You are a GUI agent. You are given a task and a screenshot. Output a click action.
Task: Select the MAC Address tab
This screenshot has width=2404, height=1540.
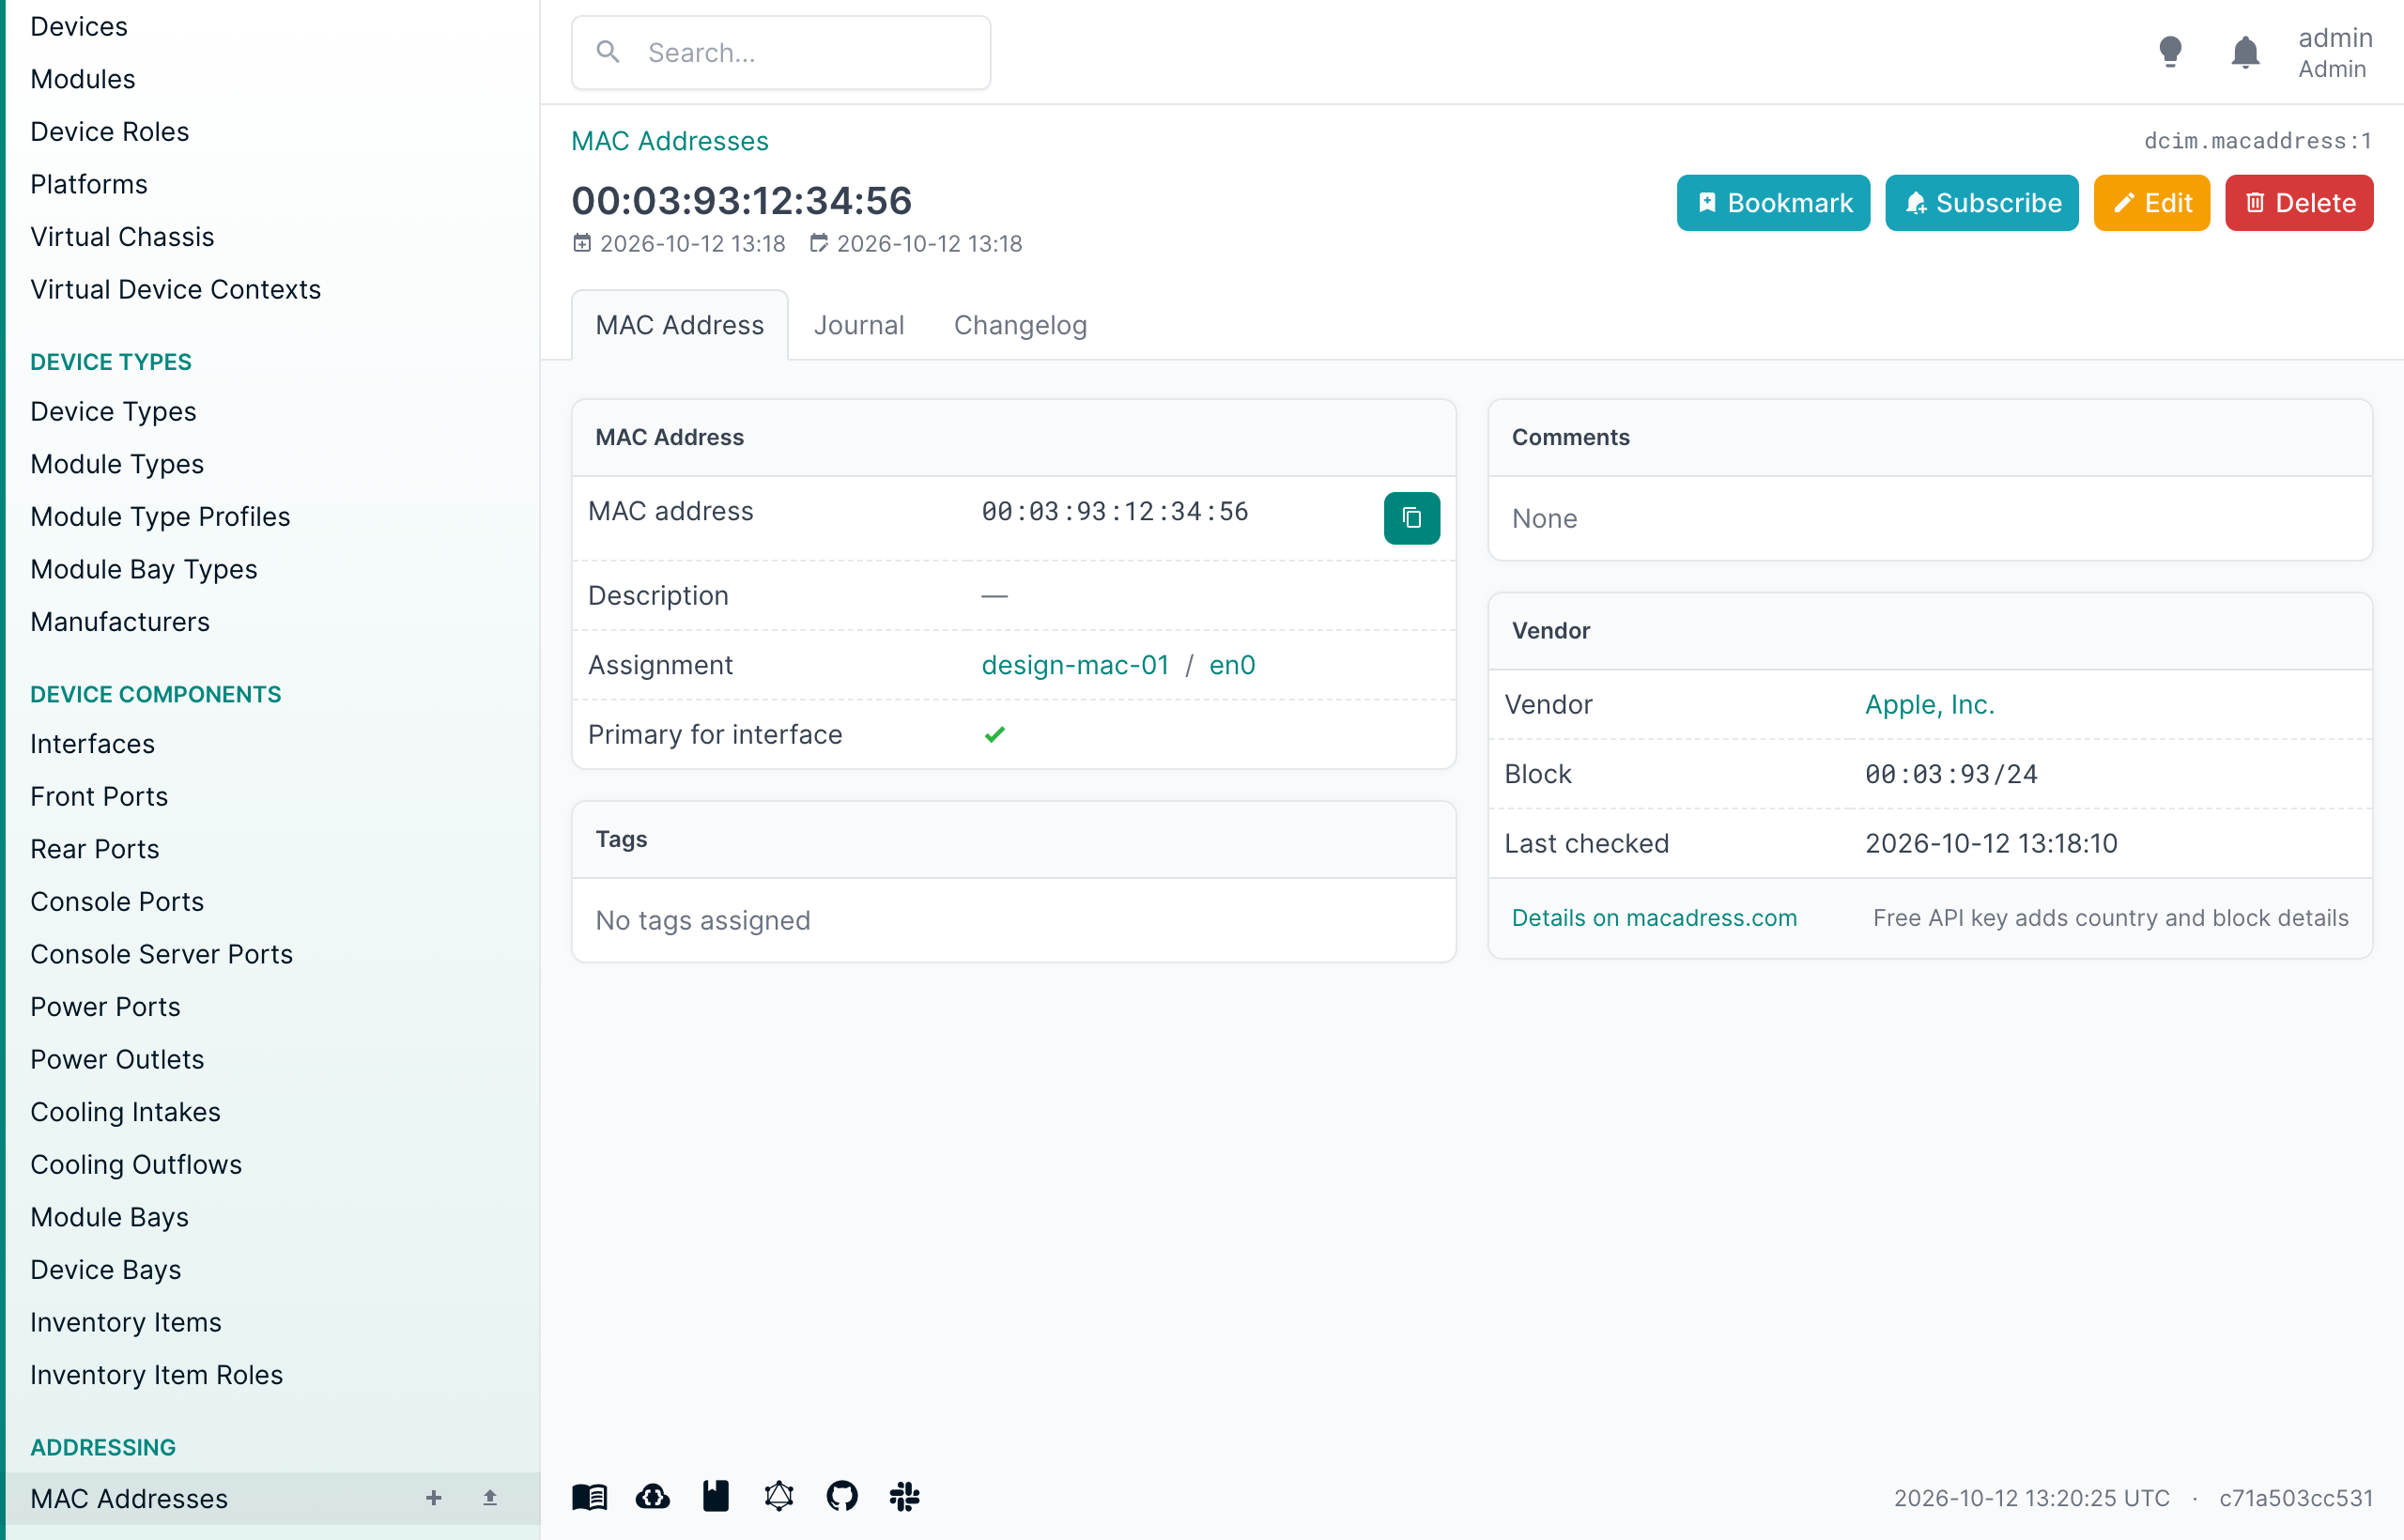(679, 325)
